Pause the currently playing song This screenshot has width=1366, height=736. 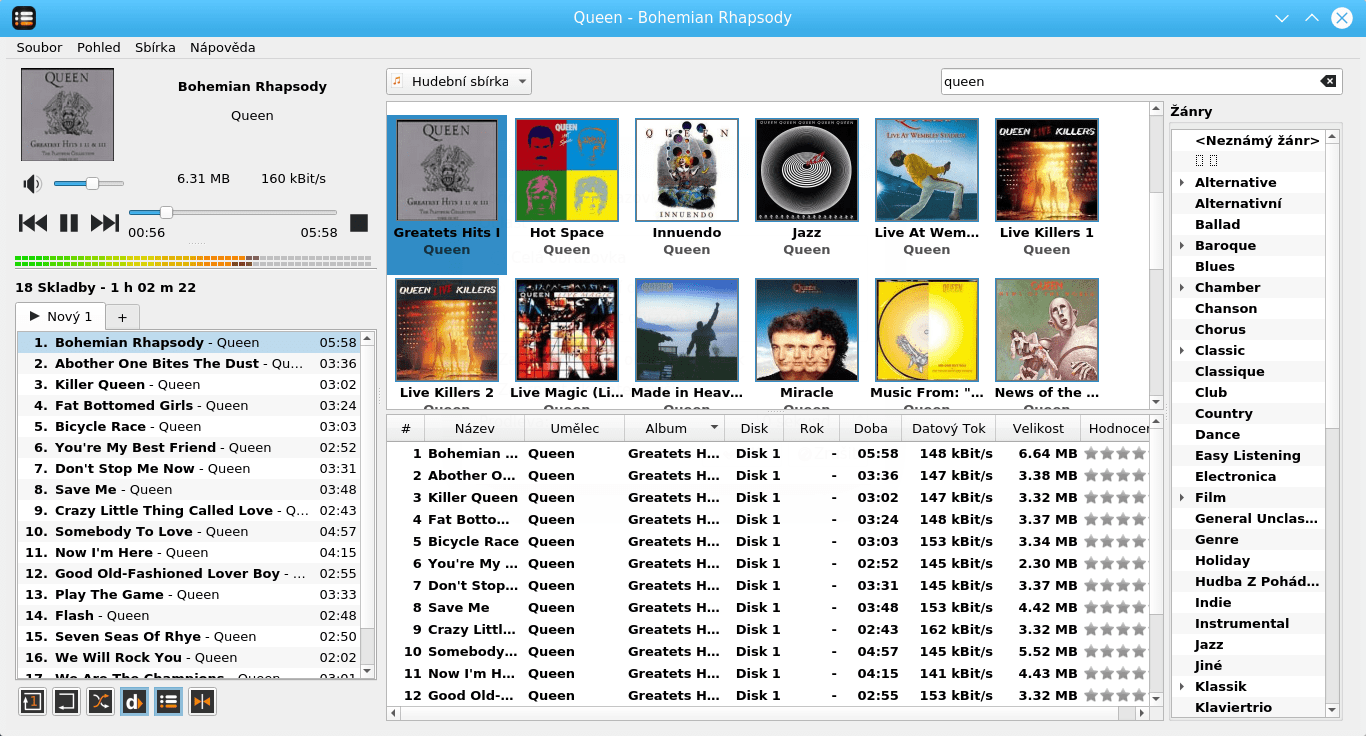tap(67, 223)
